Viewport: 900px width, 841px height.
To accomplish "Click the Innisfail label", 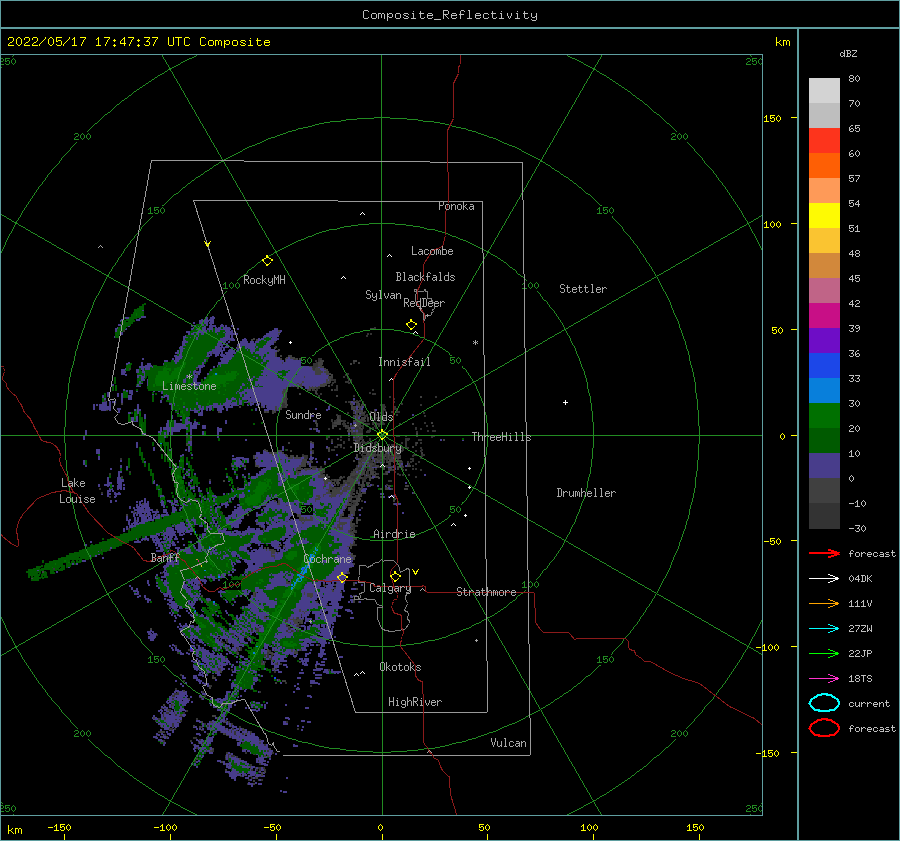I will click(404, 362).
